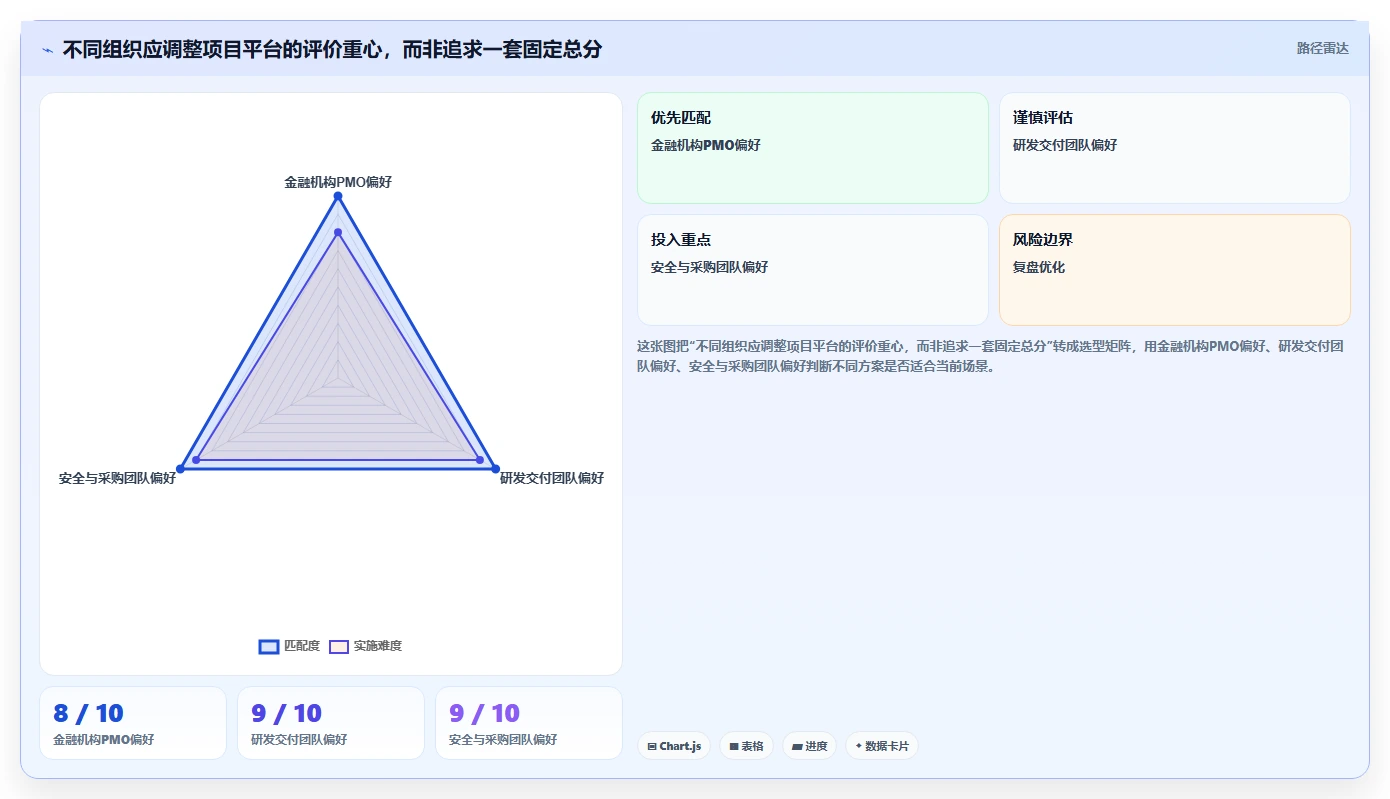
Task: Click the 进度 tag chip
Action: pos(809,746)
